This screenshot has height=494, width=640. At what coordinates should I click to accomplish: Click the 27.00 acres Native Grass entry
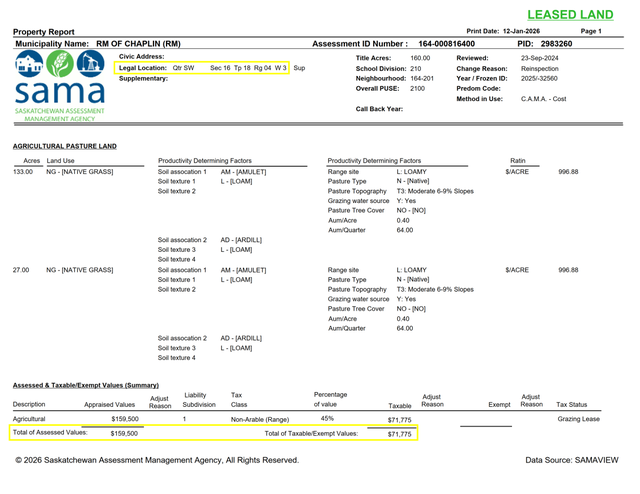65,270
